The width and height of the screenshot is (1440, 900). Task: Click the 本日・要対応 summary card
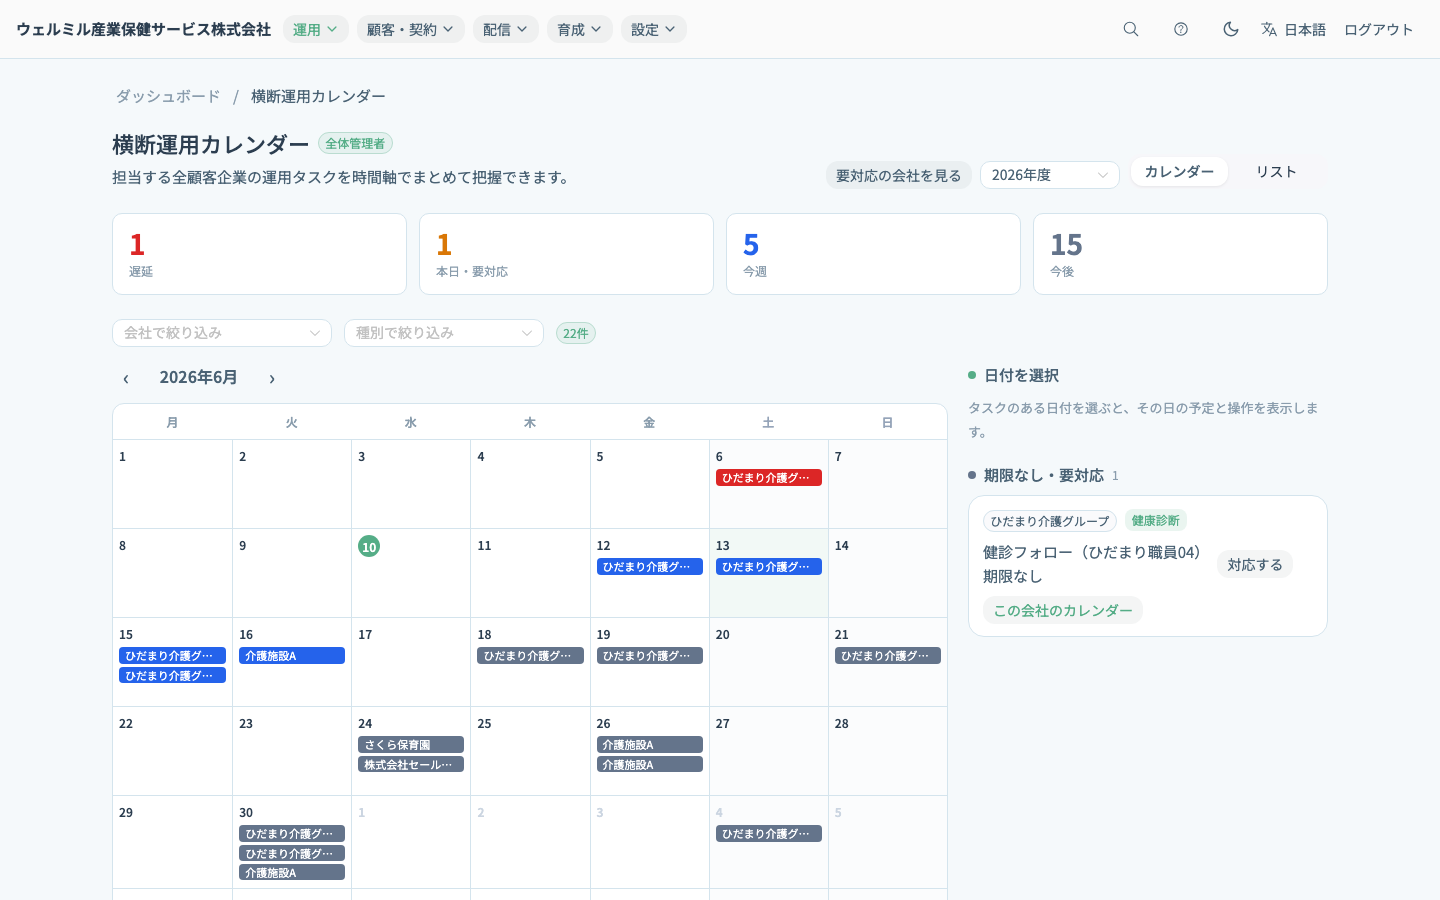[566, 254]
